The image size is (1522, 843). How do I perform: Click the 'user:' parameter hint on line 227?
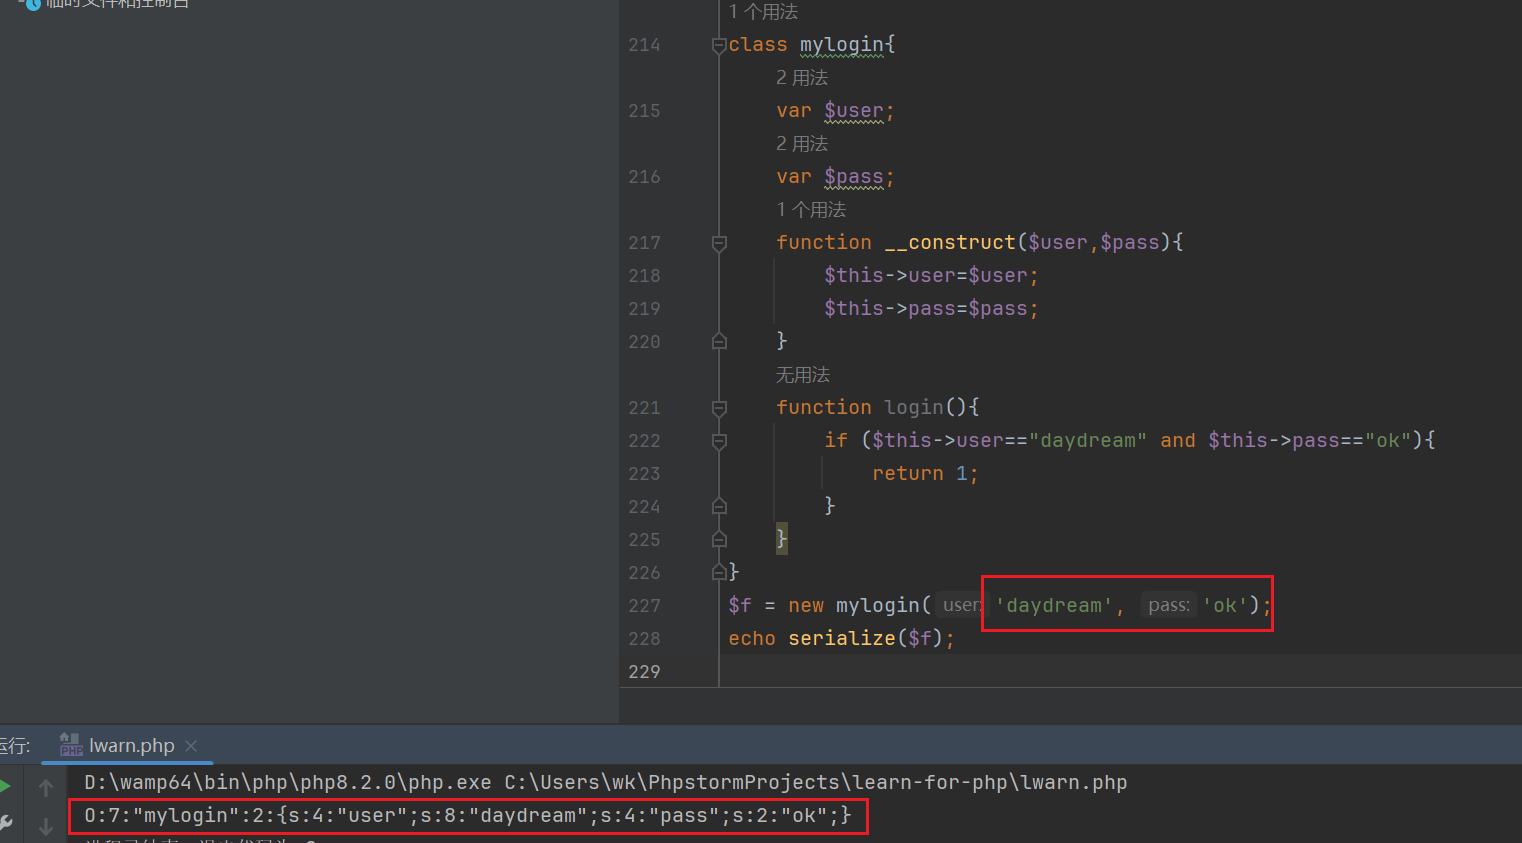pos(962,605)
